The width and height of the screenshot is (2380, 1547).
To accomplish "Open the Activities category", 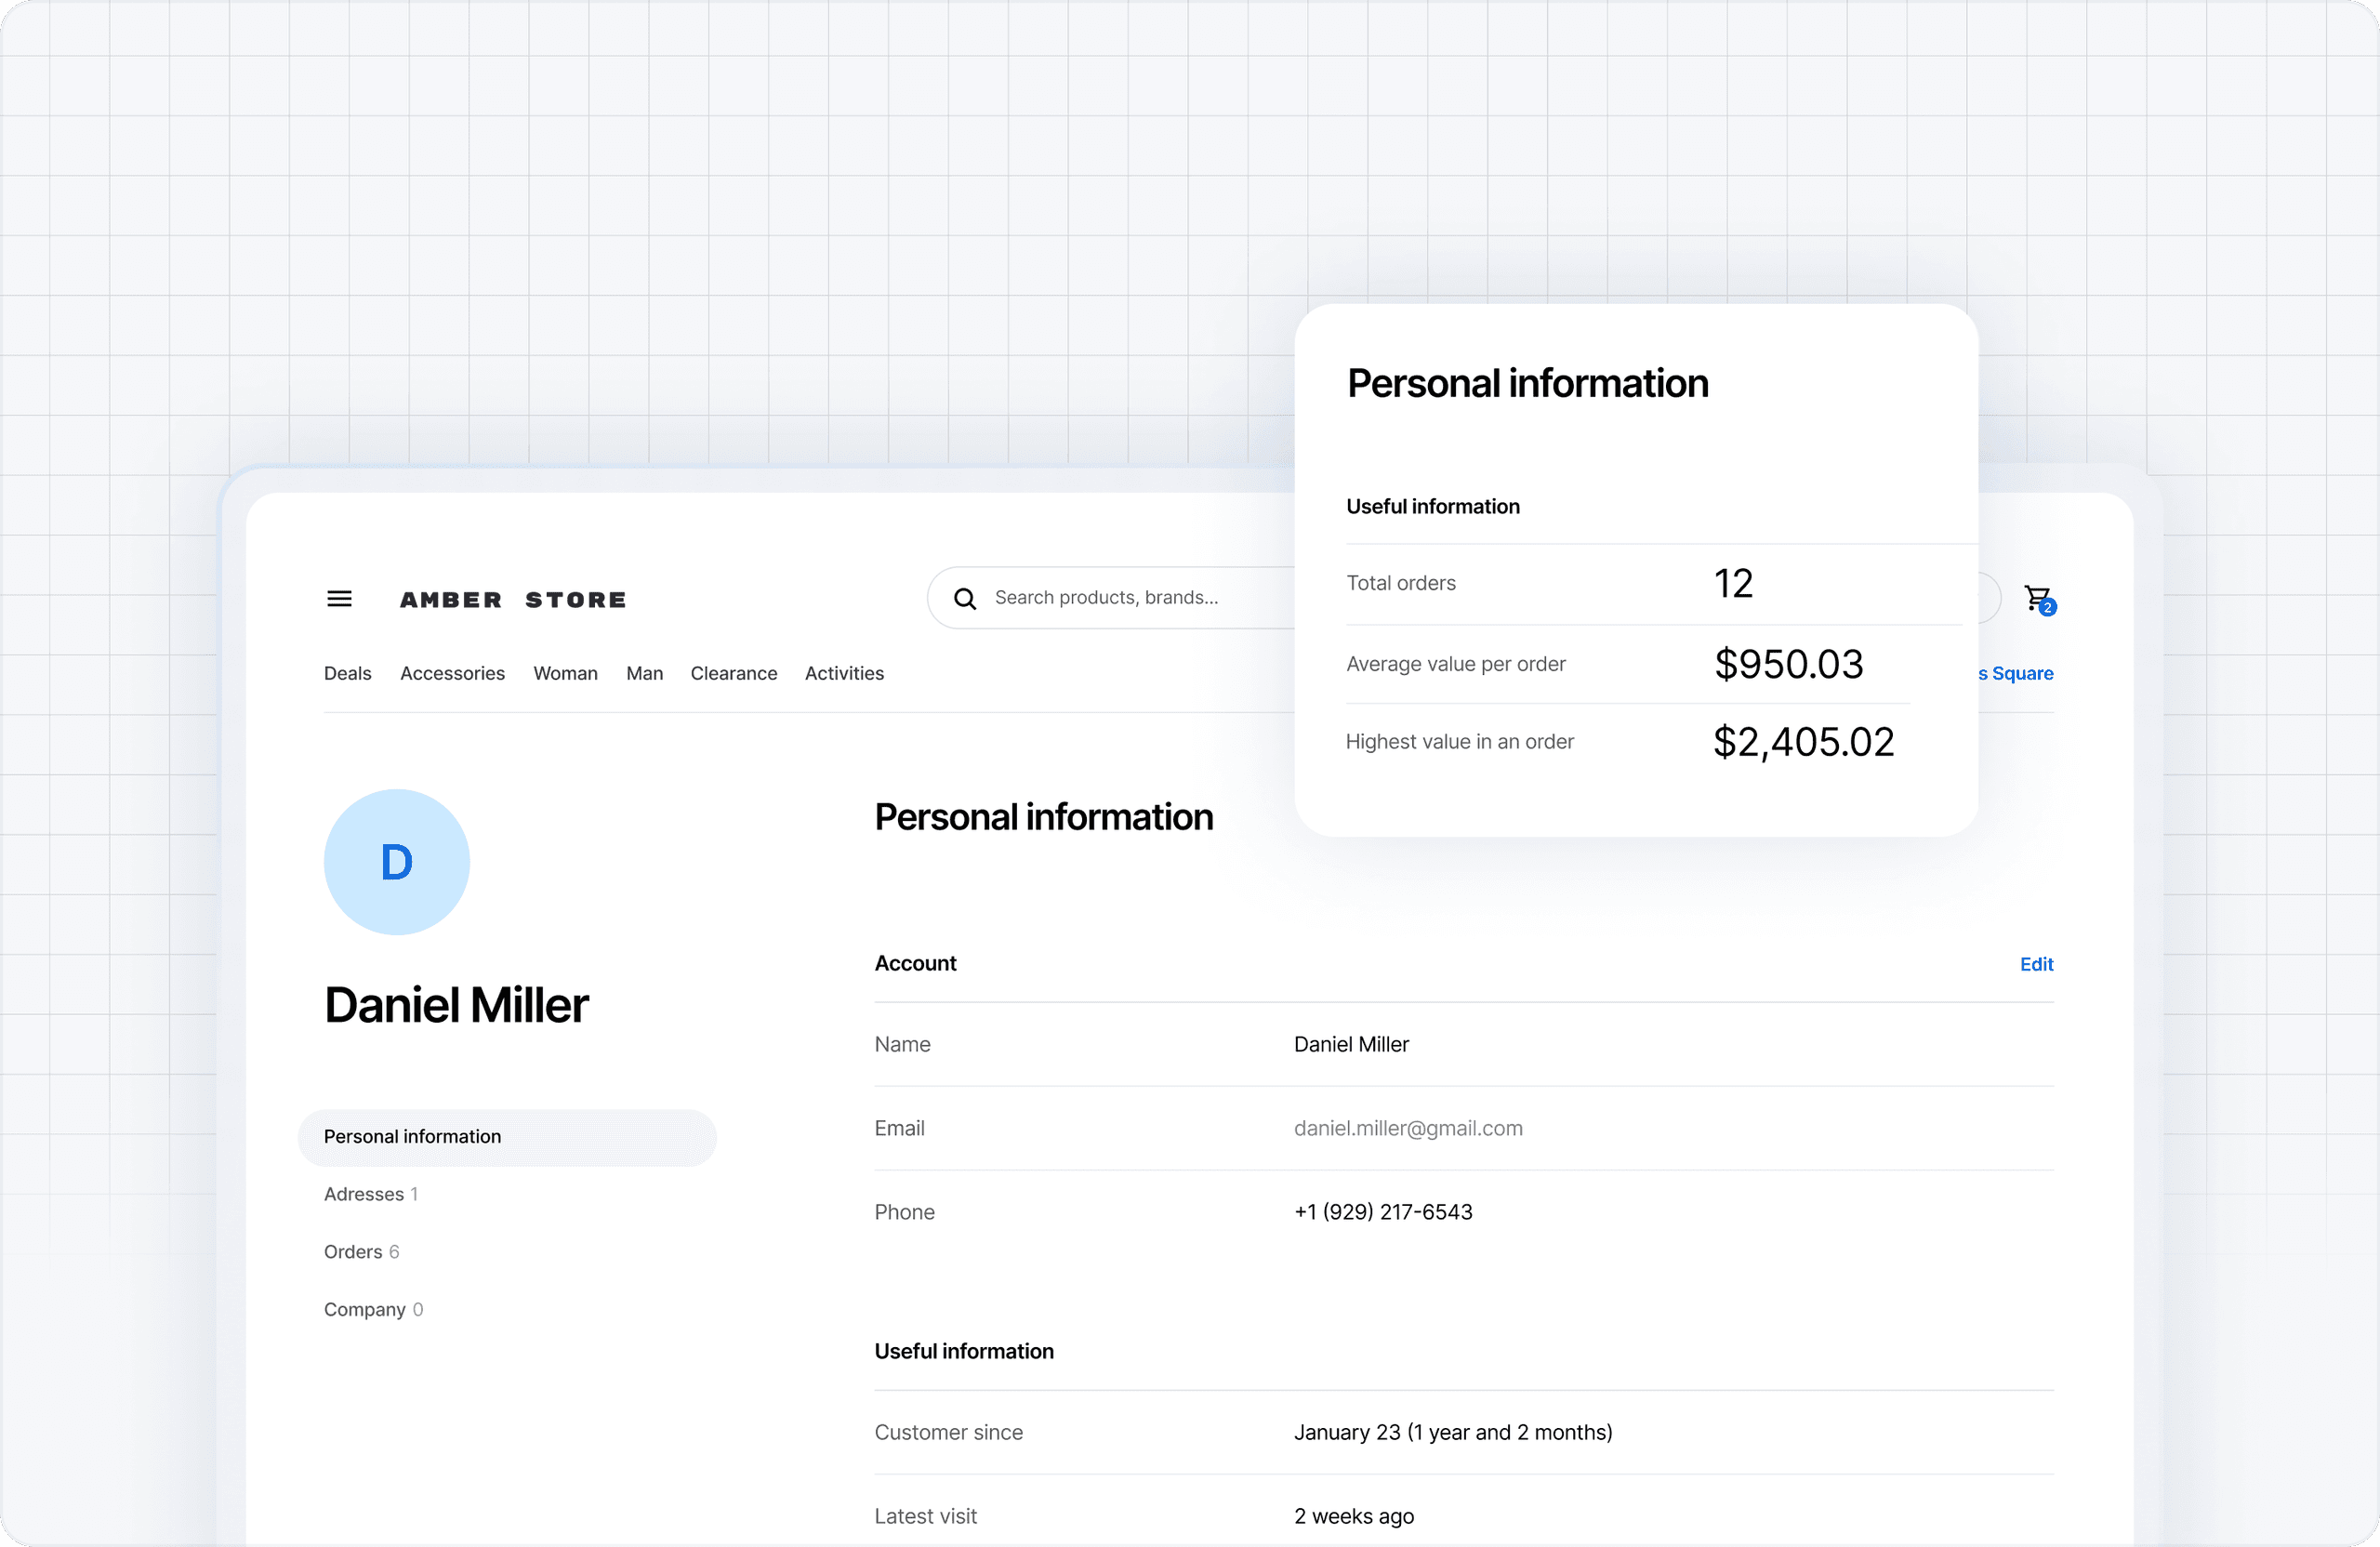I will click(x=844, y=673).
